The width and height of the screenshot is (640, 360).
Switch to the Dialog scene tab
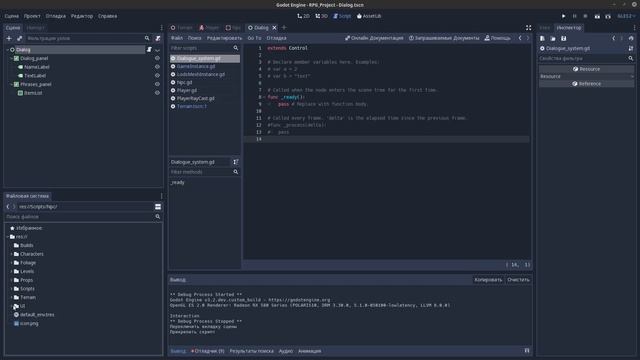coord(261,28)
